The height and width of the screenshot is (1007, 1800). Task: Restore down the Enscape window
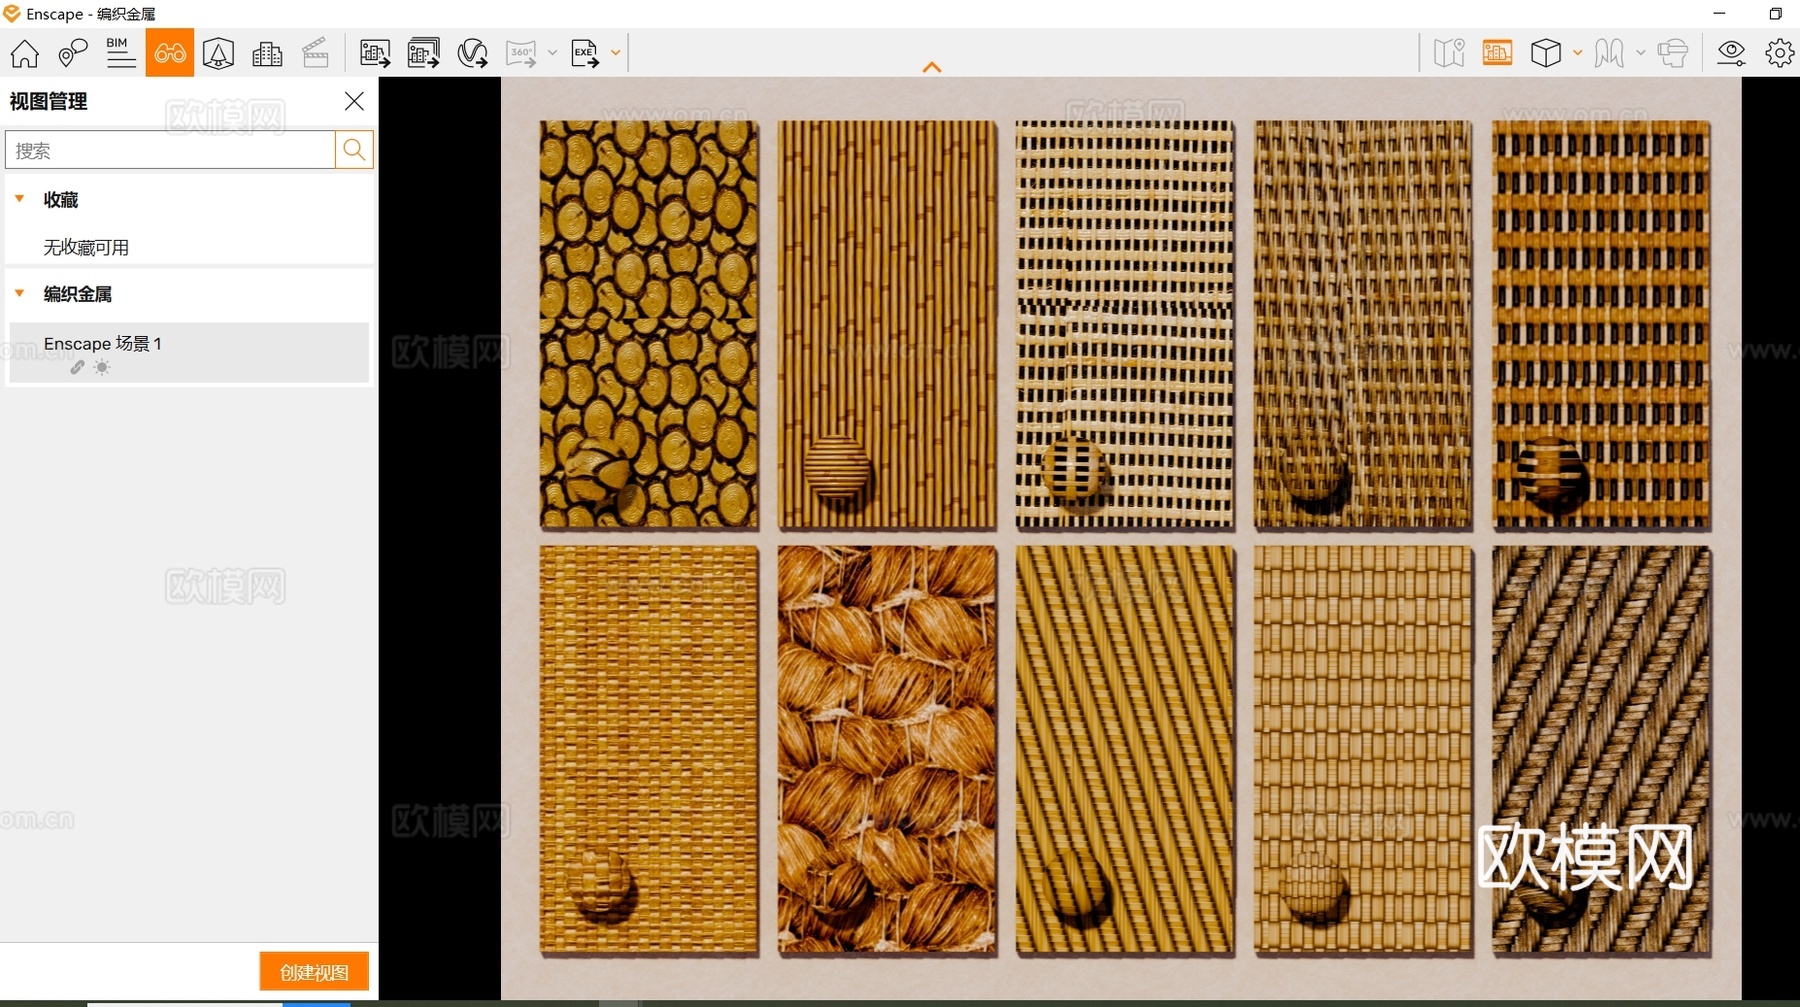(1776, 14)
